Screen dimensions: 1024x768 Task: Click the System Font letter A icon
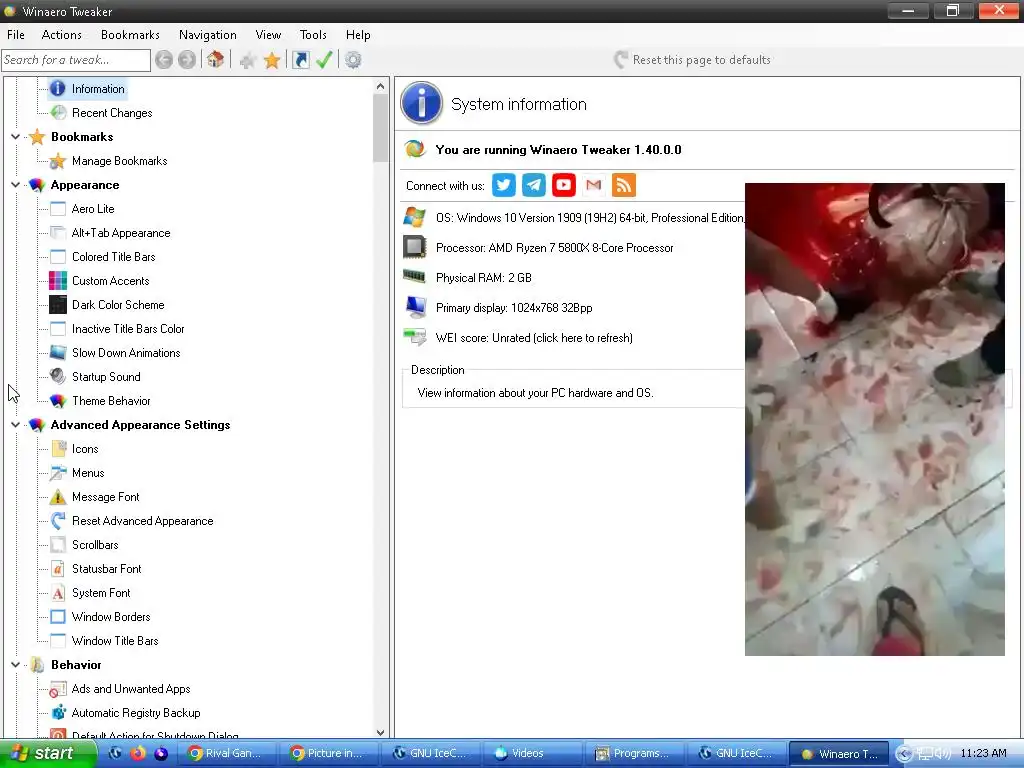tap(58, 593)
